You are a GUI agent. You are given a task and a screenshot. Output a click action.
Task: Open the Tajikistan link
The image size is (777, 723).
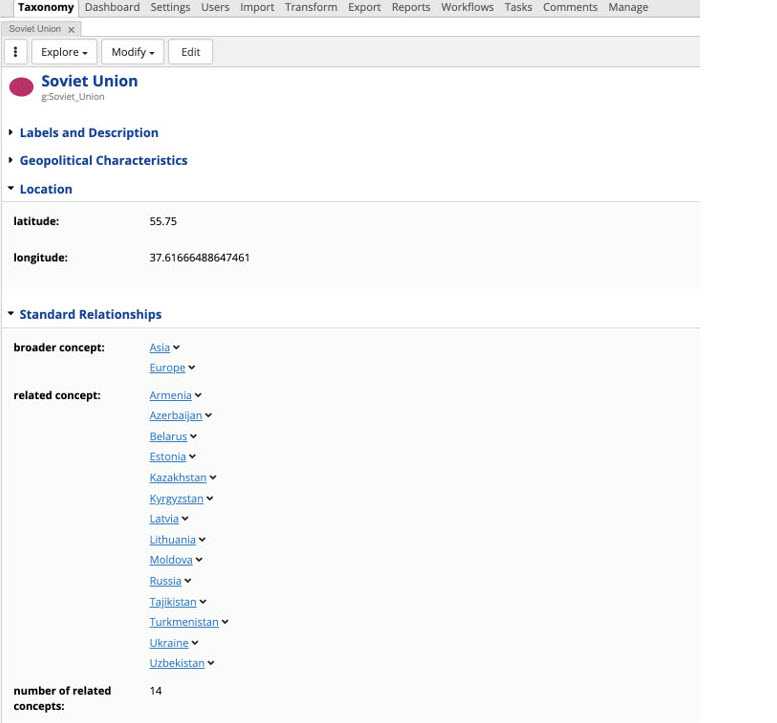[x=173, y=602]
